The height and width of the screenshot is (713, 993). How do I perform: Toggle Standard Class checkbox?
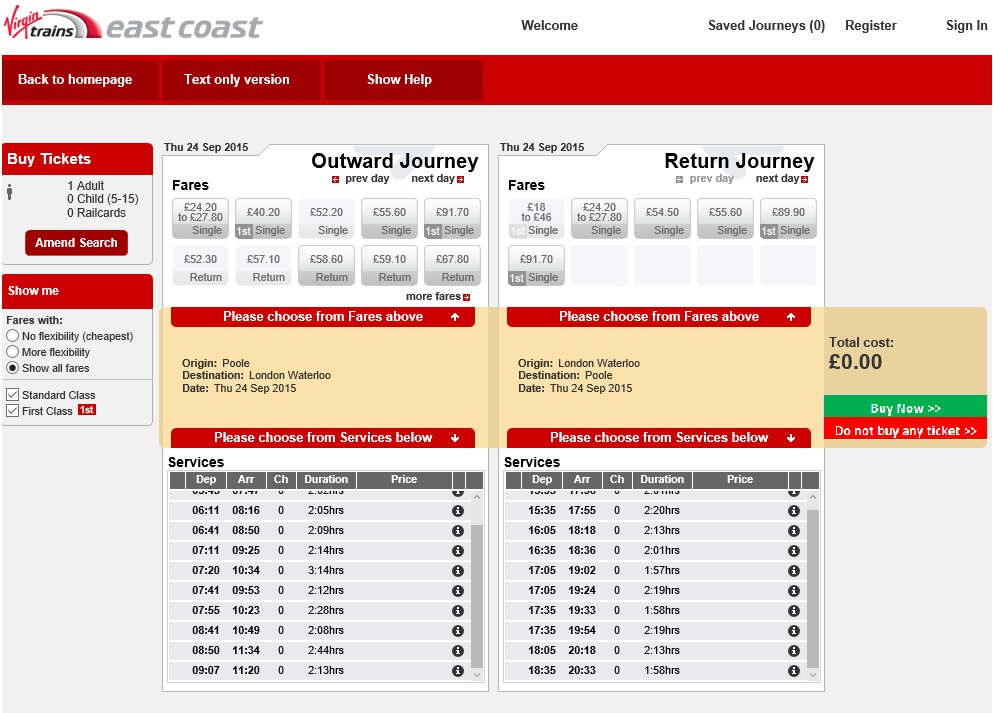pyautogui.click(x=12, y=394)
